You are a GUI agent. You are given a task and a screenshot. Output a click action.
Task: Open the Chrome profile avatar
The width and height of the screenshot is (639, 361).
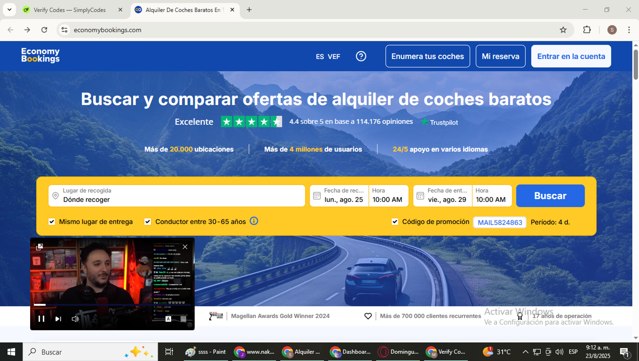pos(612,30)
